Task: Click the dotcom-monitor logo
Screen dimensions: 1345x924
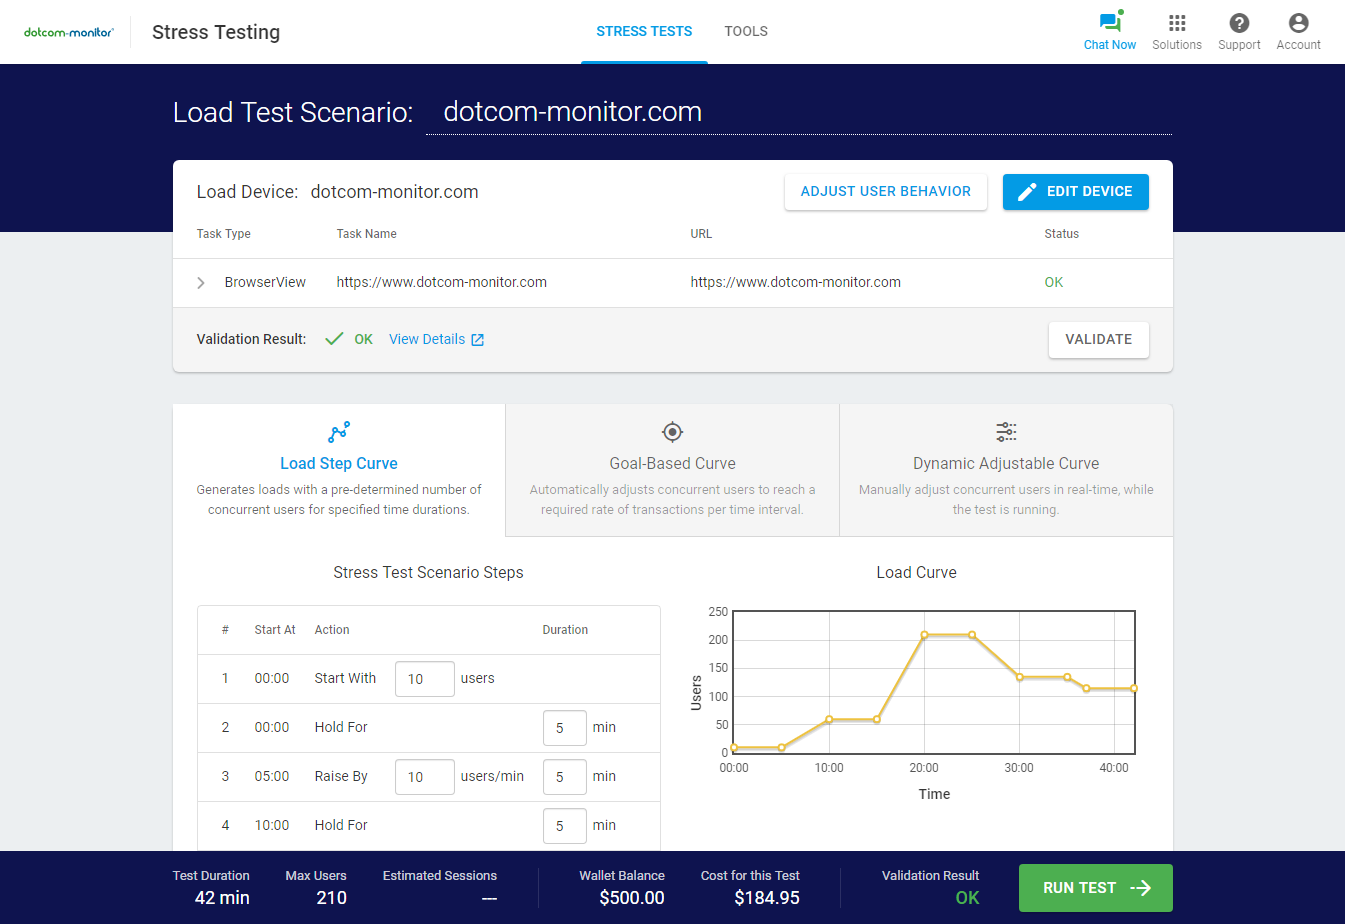Action: (x=68, y=31)
